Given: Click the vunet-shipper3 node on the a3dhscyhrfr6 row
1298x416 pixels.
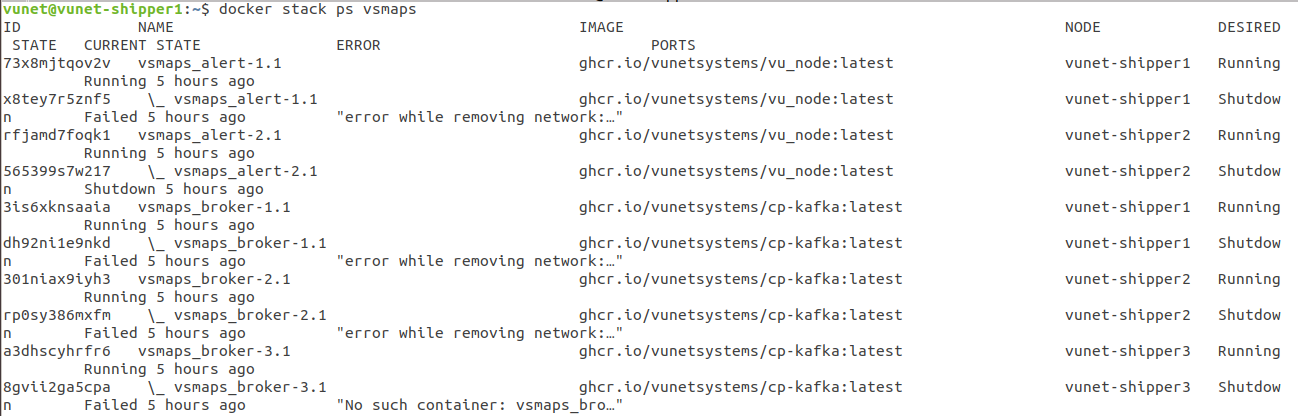Looking at the screenshot, I should [1128, 351].
